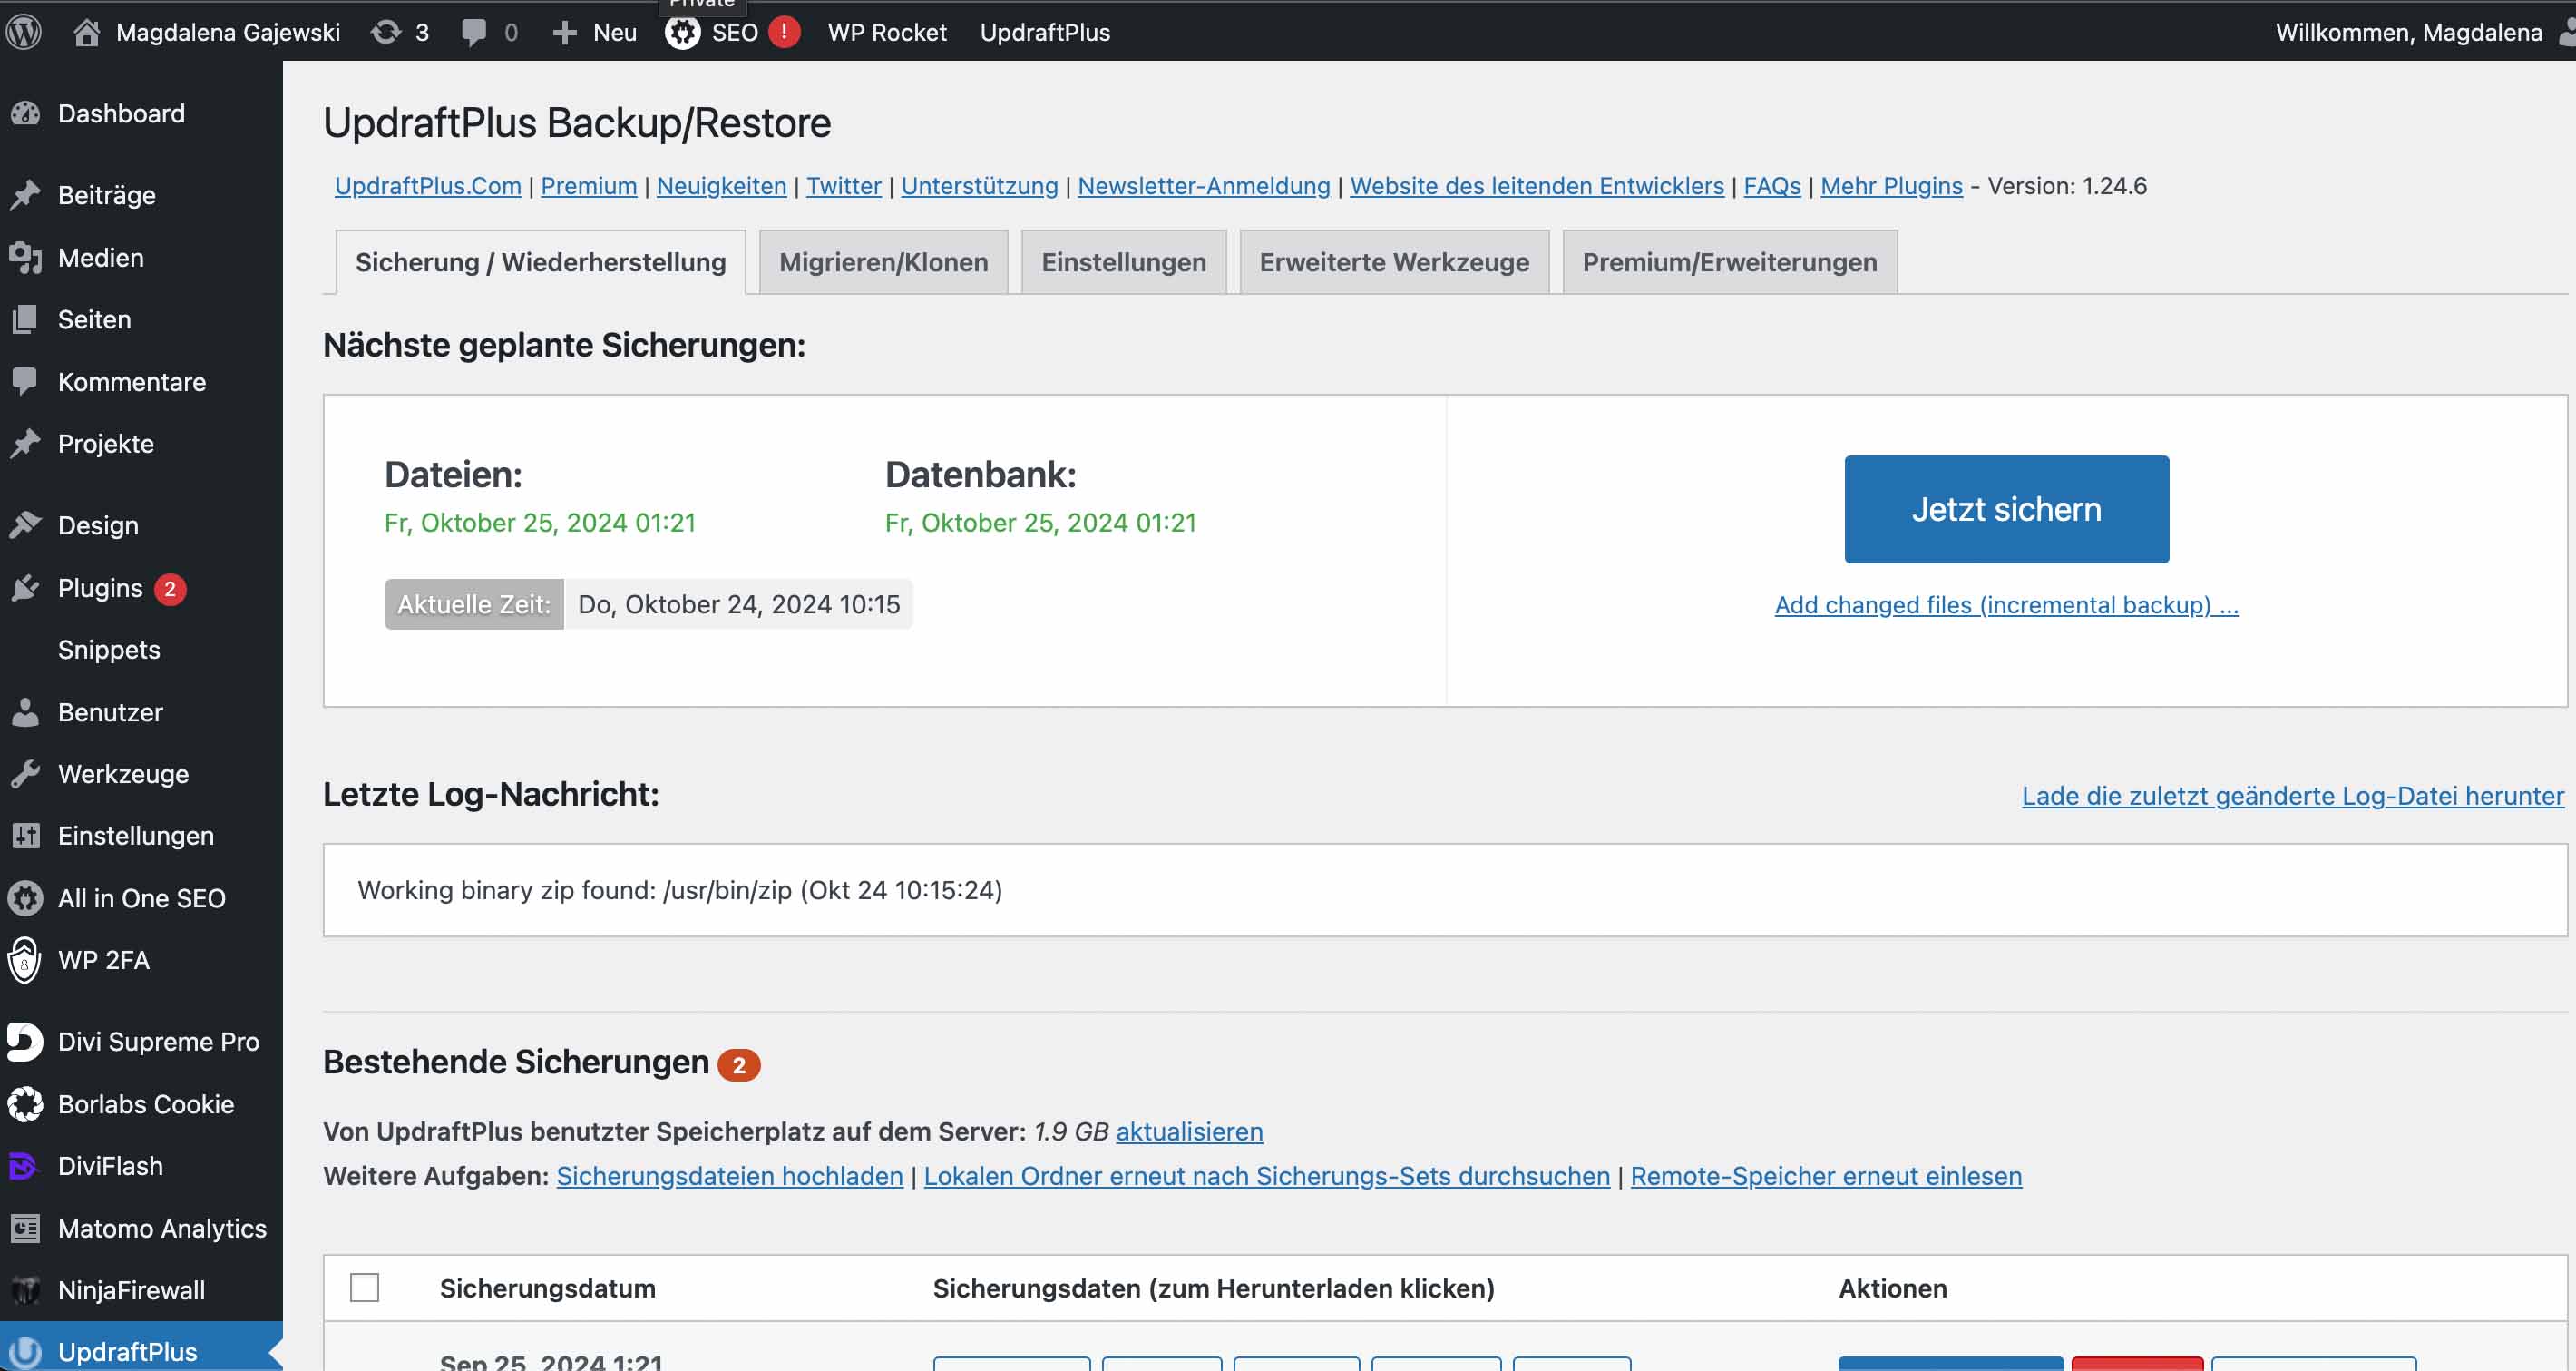Click the aktualisieren storage link

[1190, 1131]
